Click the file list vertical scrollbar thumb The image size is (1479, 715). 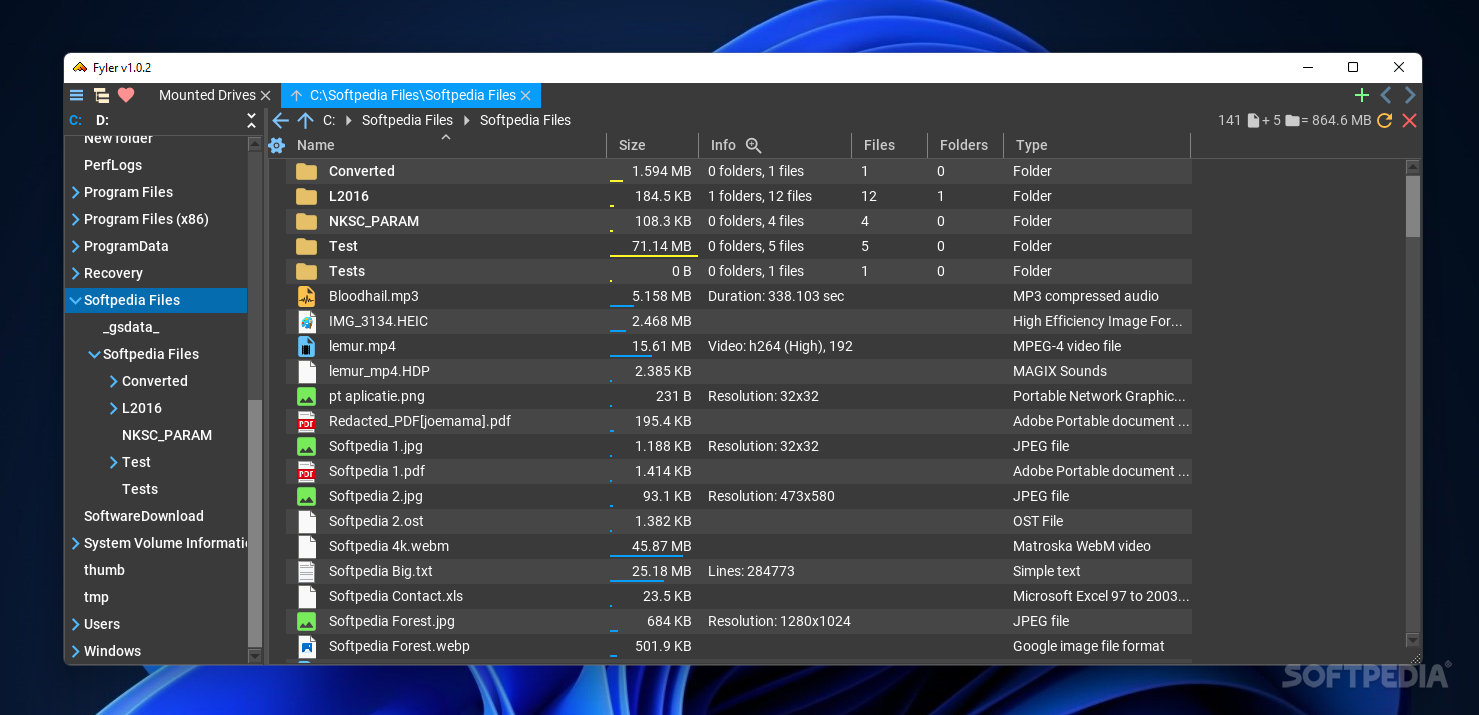[x=1413, y=205]
